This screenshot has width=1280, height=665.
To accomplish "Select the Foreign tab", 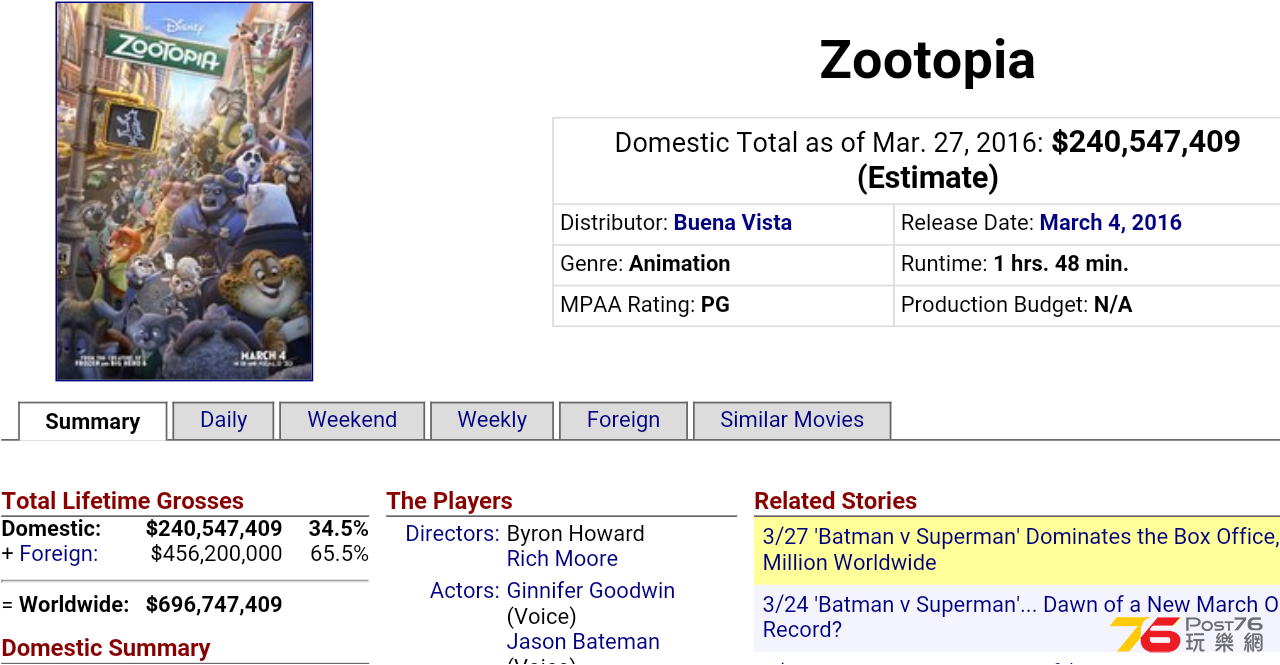I will (623, 420).
